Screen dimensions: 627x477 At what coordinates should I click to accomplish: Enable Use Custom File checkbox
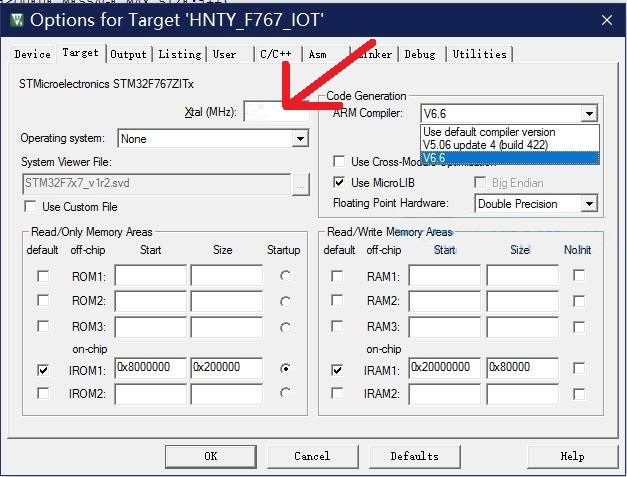pyautogui.click(x=30, y=206)
